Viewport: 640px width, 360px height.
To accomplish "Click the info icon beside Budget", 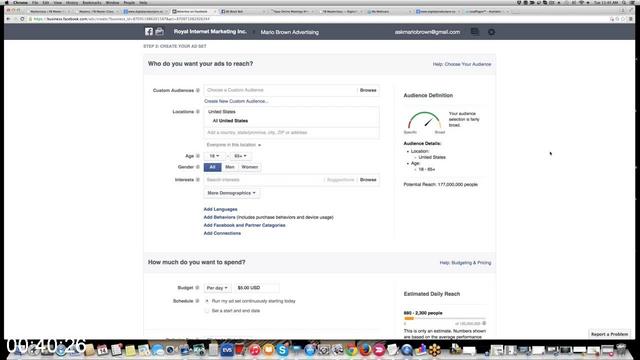I will [x=197, y=288].
